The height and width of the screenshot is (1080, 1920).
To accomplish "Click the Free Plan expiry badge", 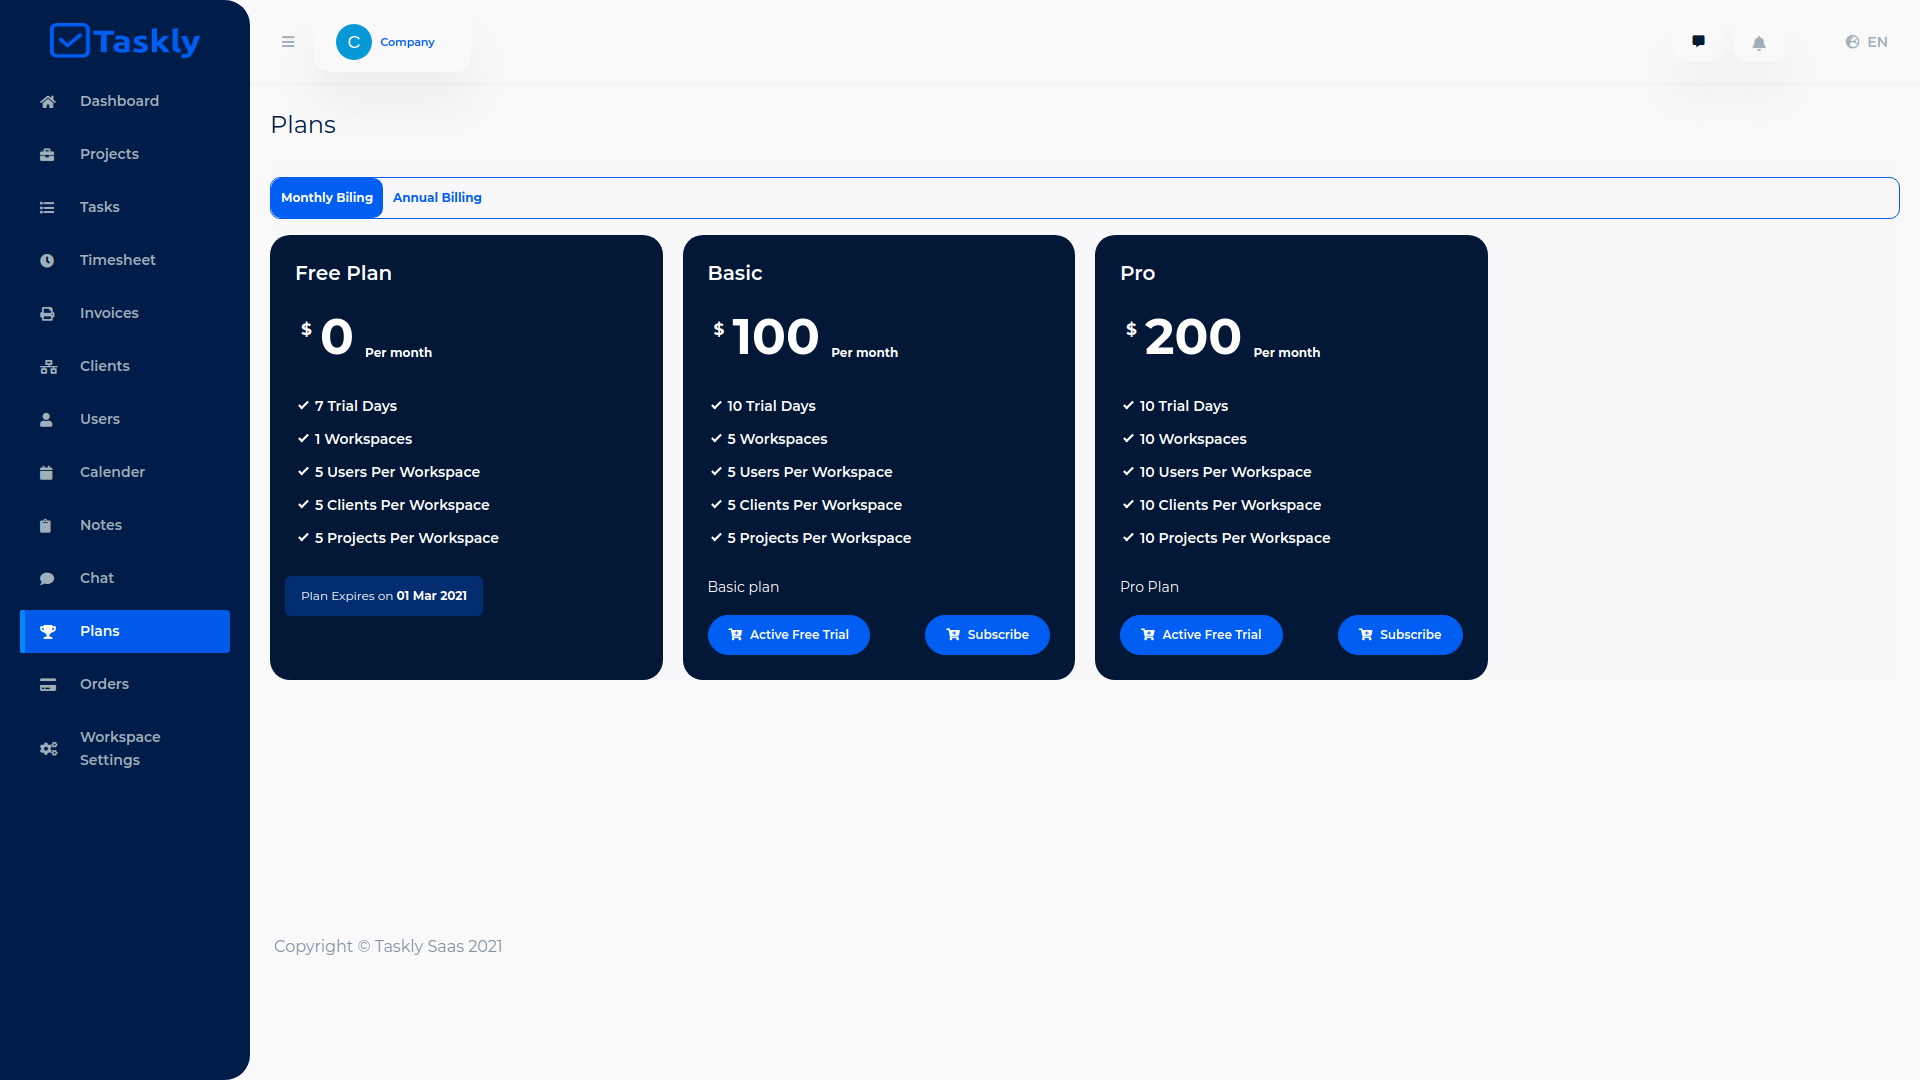I will click(384, 596).
